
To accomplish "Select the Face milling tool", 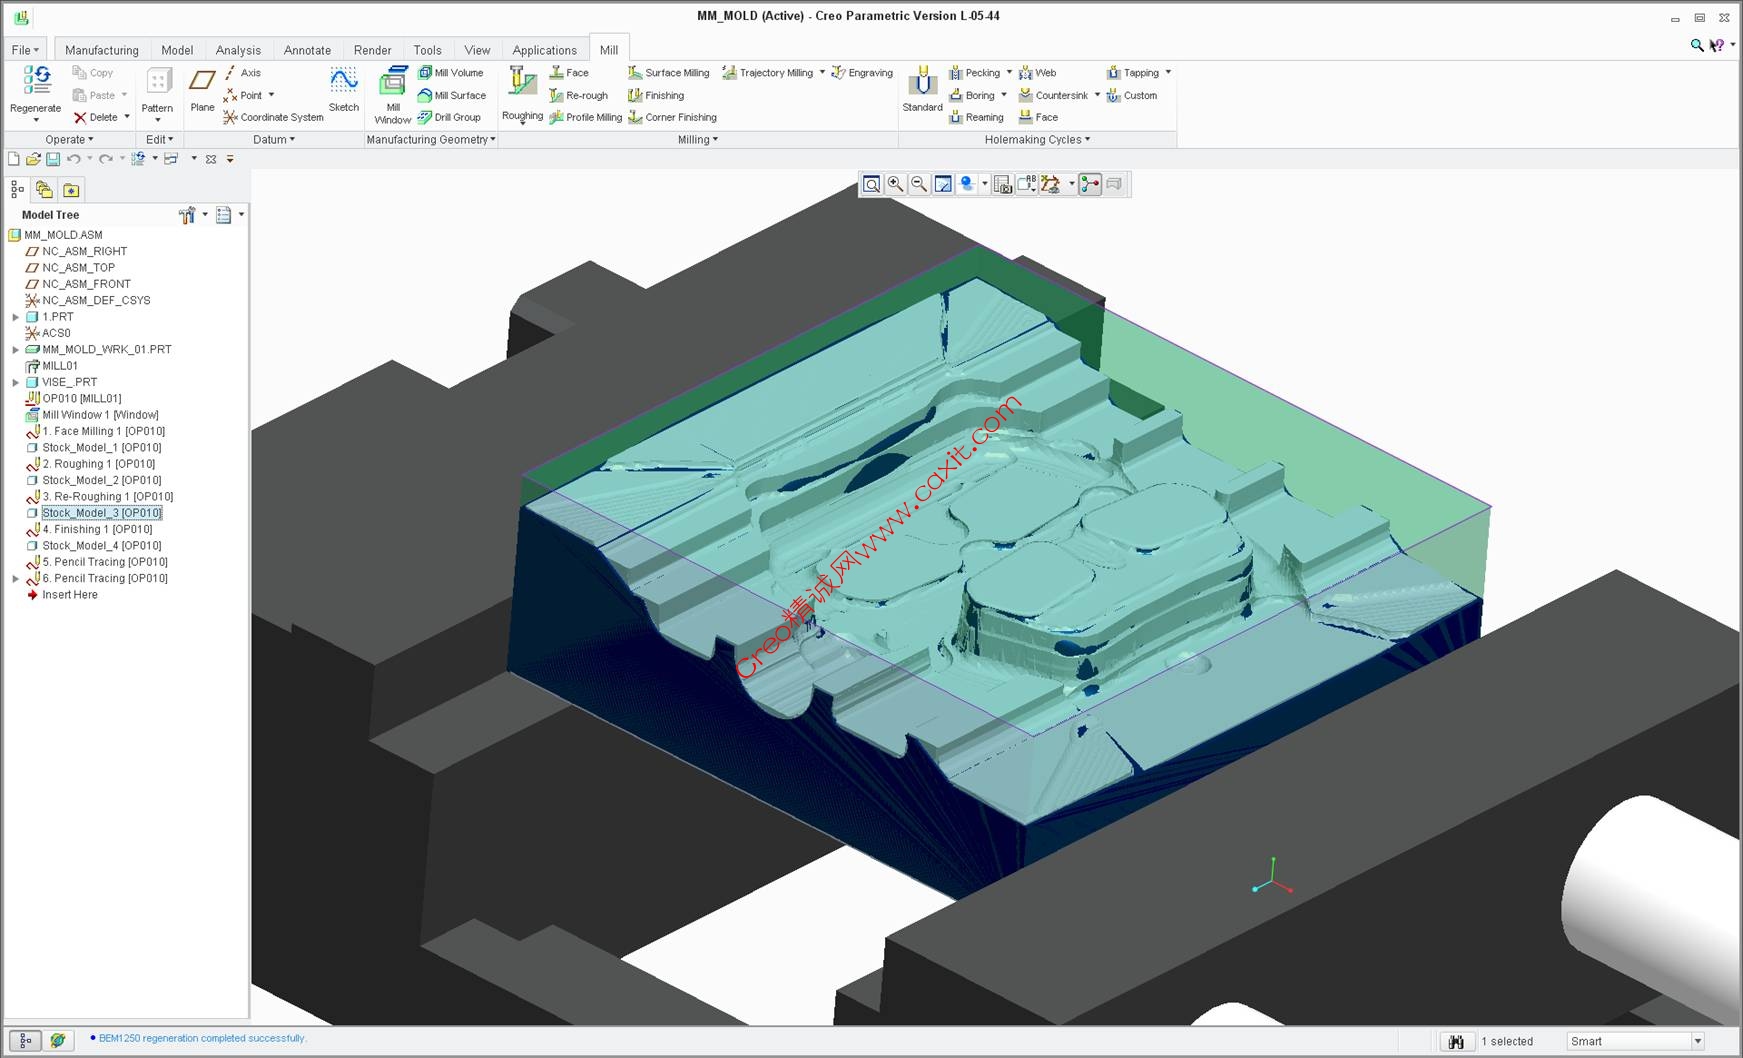I will pyautogui.click(x=569, y=73).
